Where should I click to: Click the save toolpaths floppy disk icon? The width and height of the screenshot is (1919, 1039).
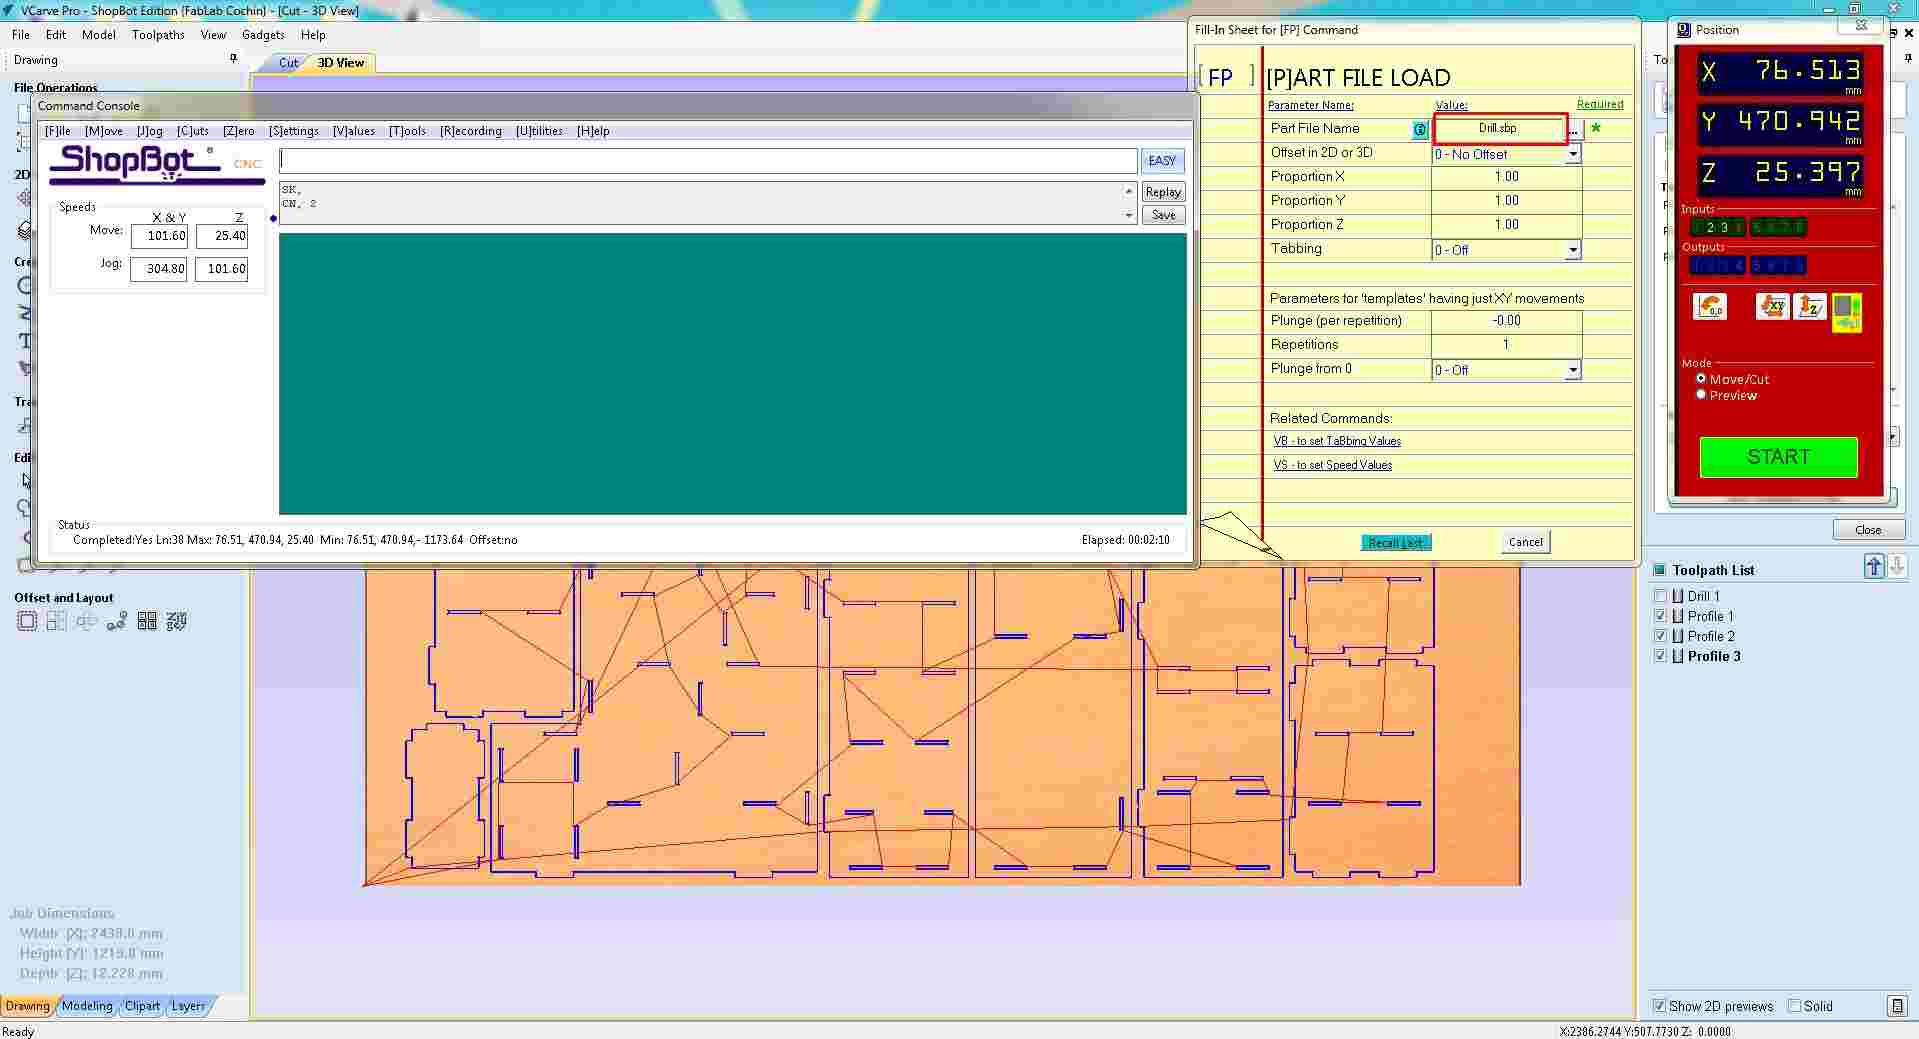point(1896,1006)
